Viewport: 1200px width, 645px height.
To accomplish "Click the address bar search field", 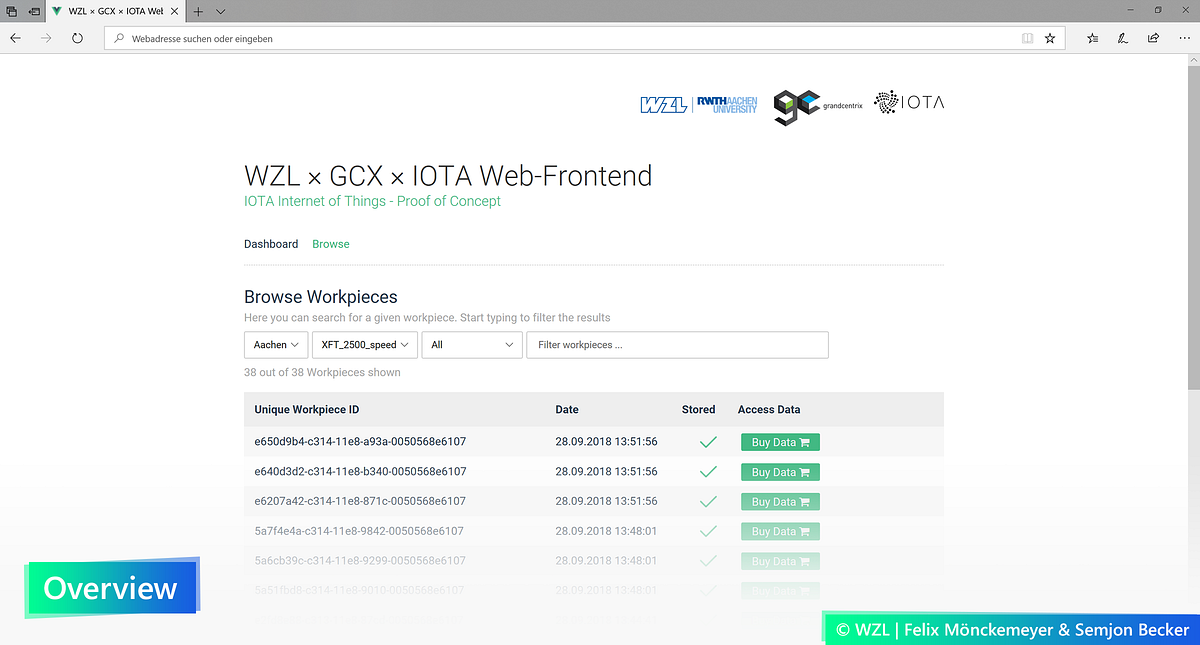I will [x=585, y=38].
